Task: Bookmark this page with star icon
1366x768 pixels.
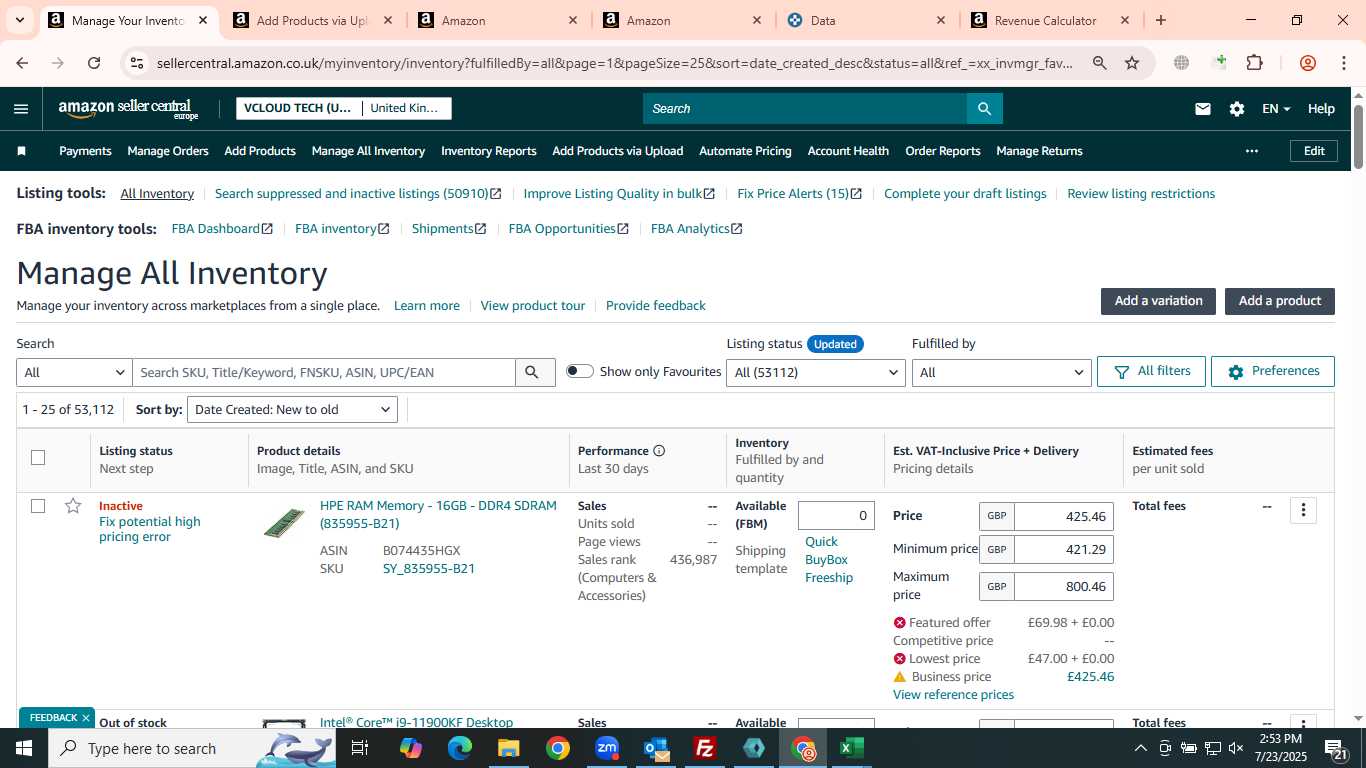Action: 1132,63
